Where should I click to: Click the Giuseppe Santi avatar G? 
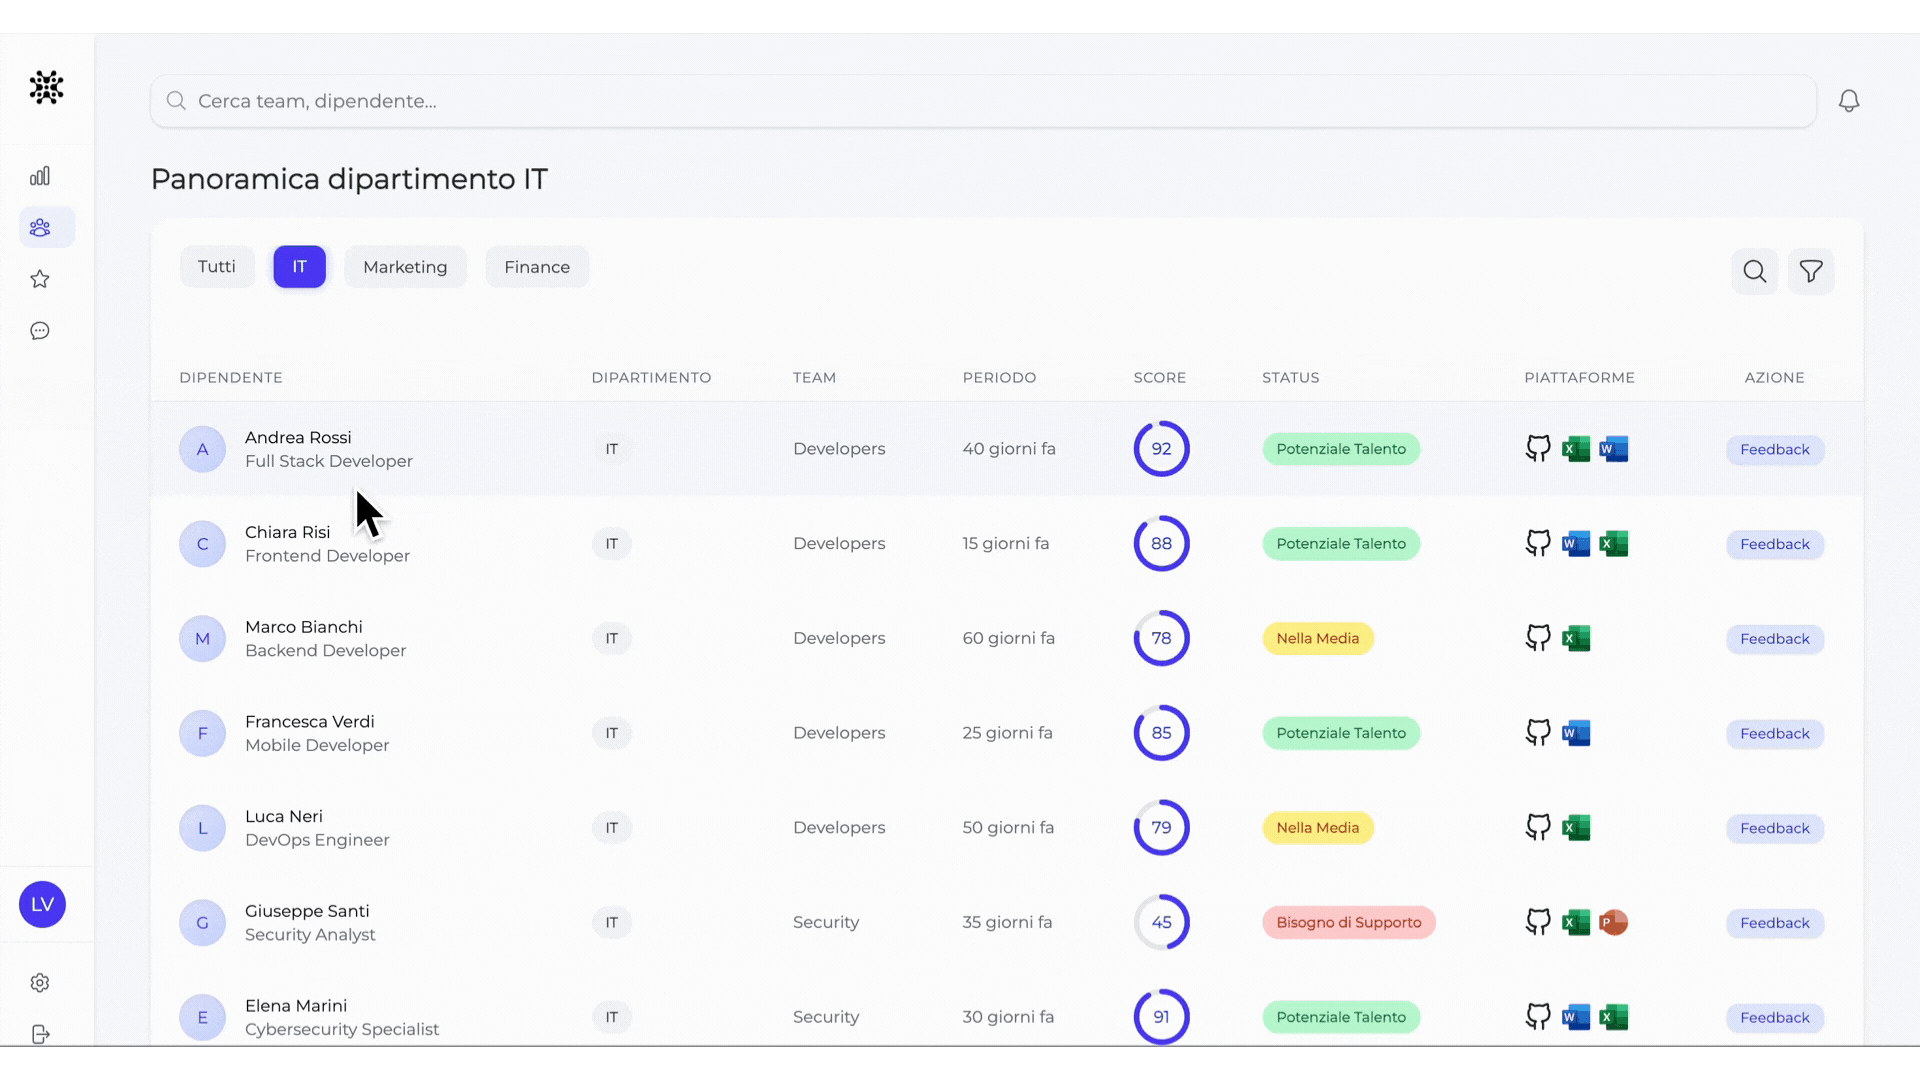[202, 922]
